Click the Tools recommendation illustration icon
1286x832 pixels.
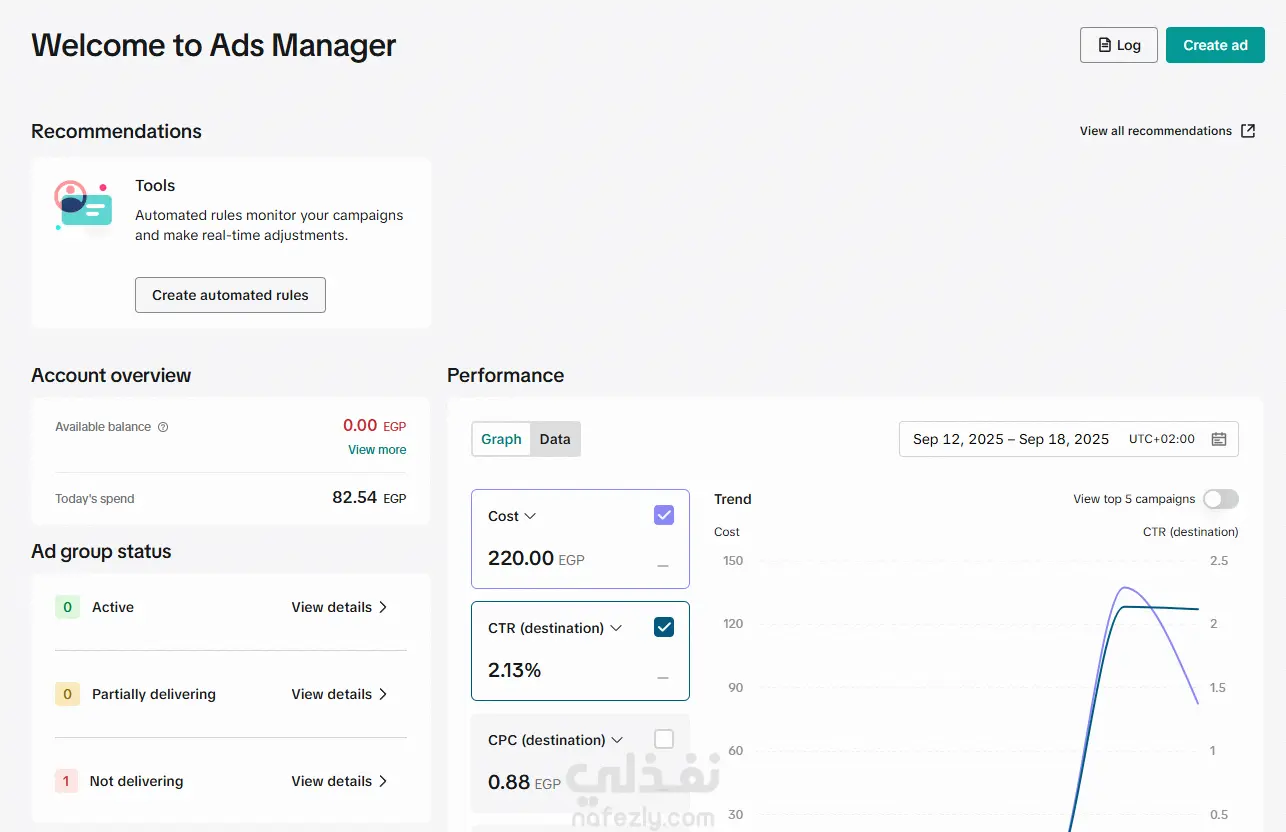83,204
